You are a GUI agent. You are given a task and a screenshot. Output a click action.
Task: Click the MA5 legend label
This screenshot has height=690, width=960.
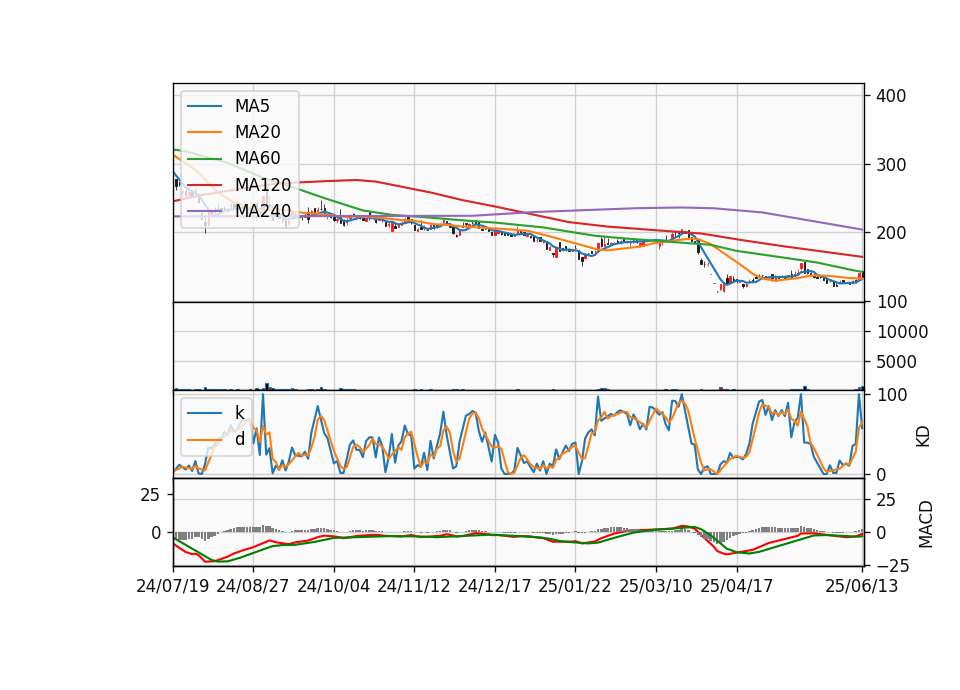pos(252,106)
